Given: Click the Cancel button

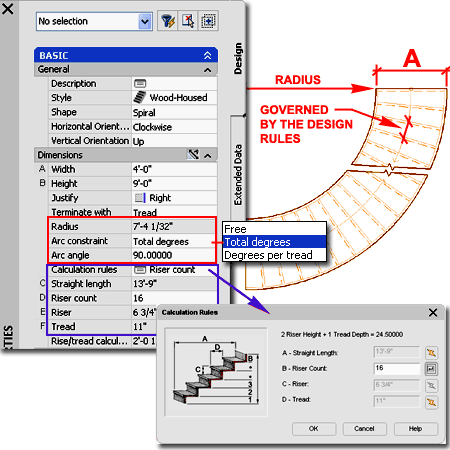Looking at the screenshot, I should pyautogui.click(x=364, y=429).
